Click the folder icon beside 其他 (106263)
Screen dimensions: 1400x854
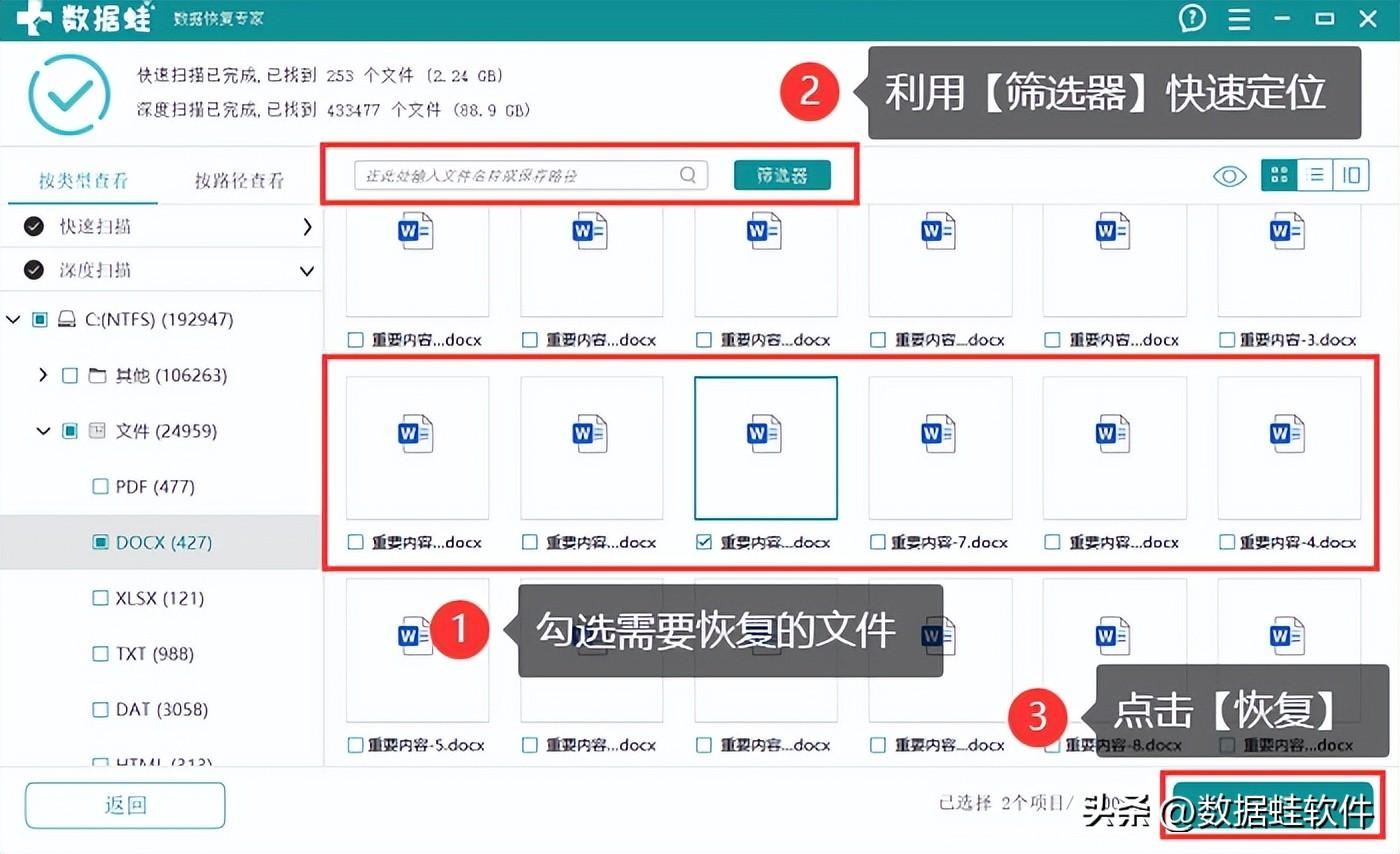click(x=97, y=376)
